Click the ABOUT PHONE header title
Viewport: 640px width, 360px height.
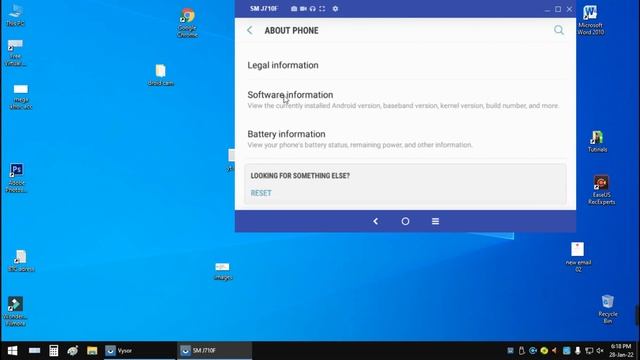point(291,31)
